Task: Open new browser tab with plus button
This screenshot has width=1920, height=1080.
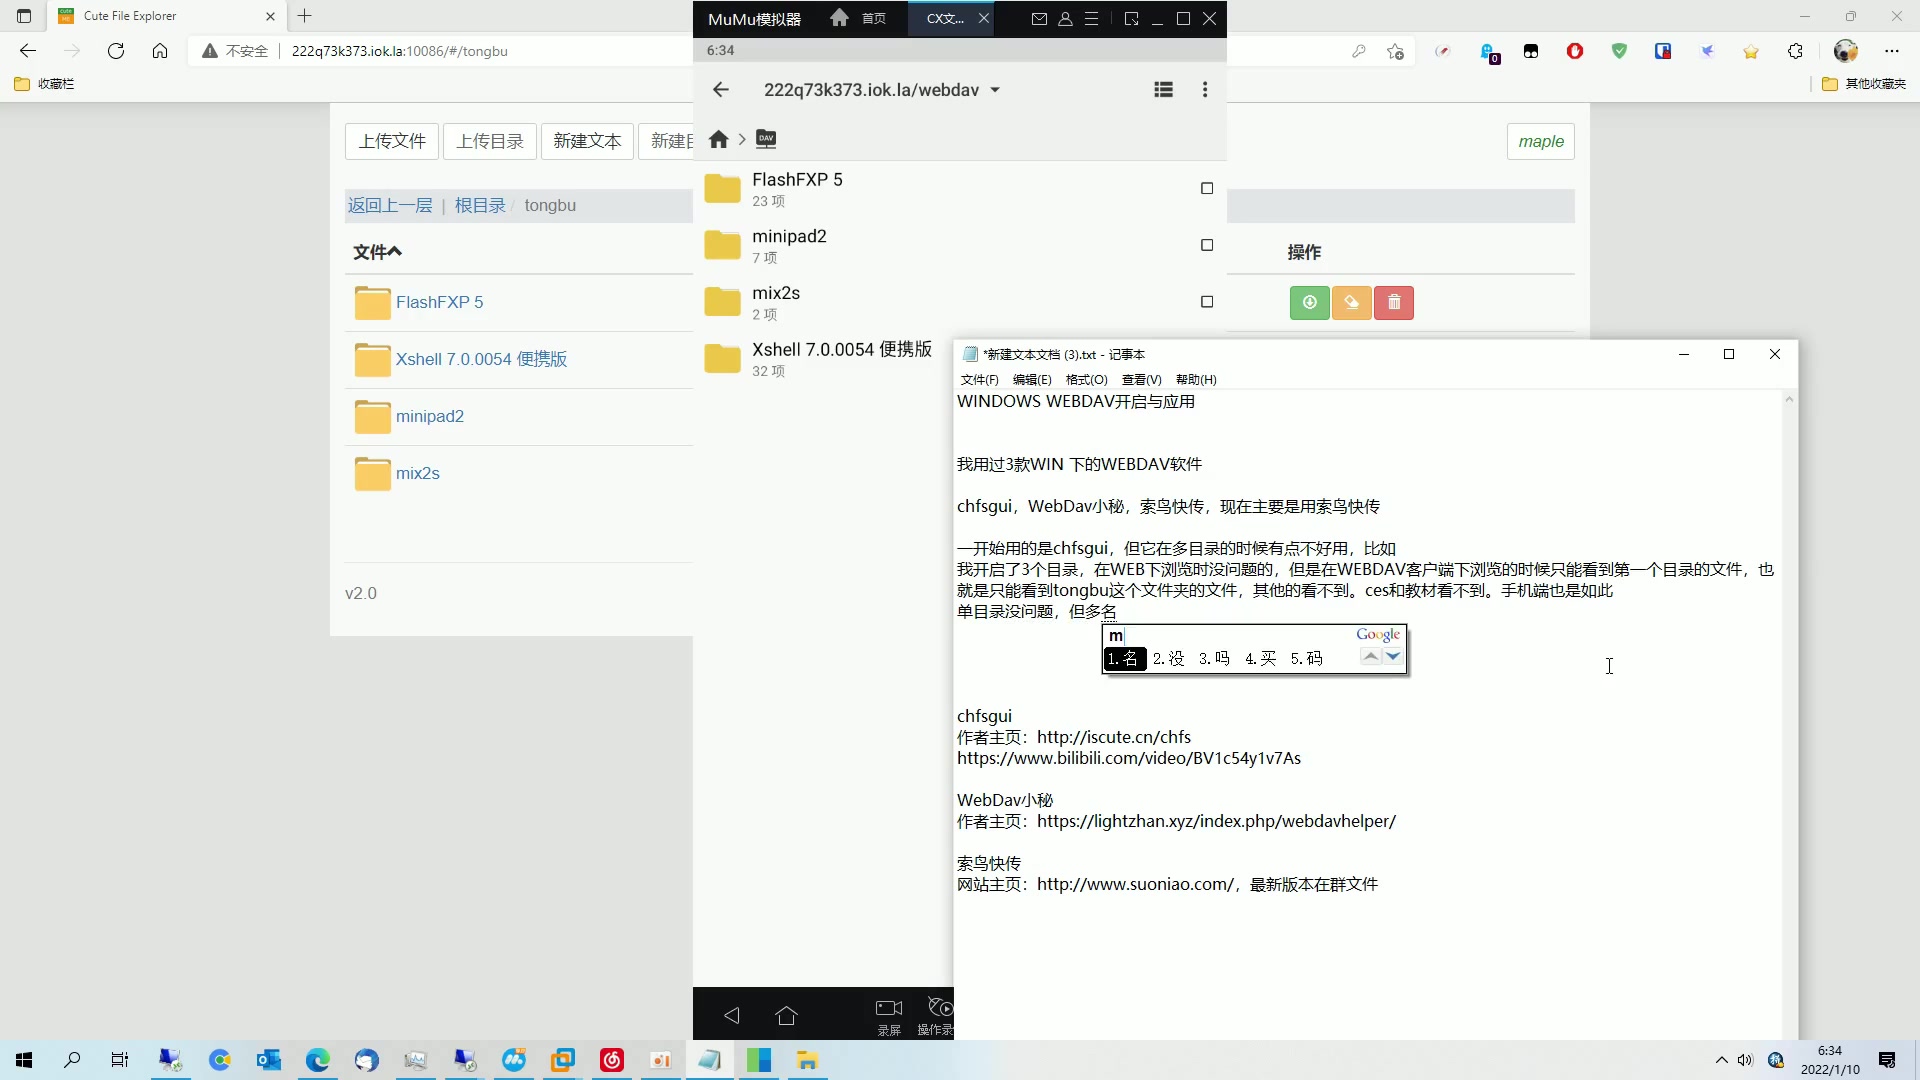Action: pyautogui.click(x=305, y=16)
